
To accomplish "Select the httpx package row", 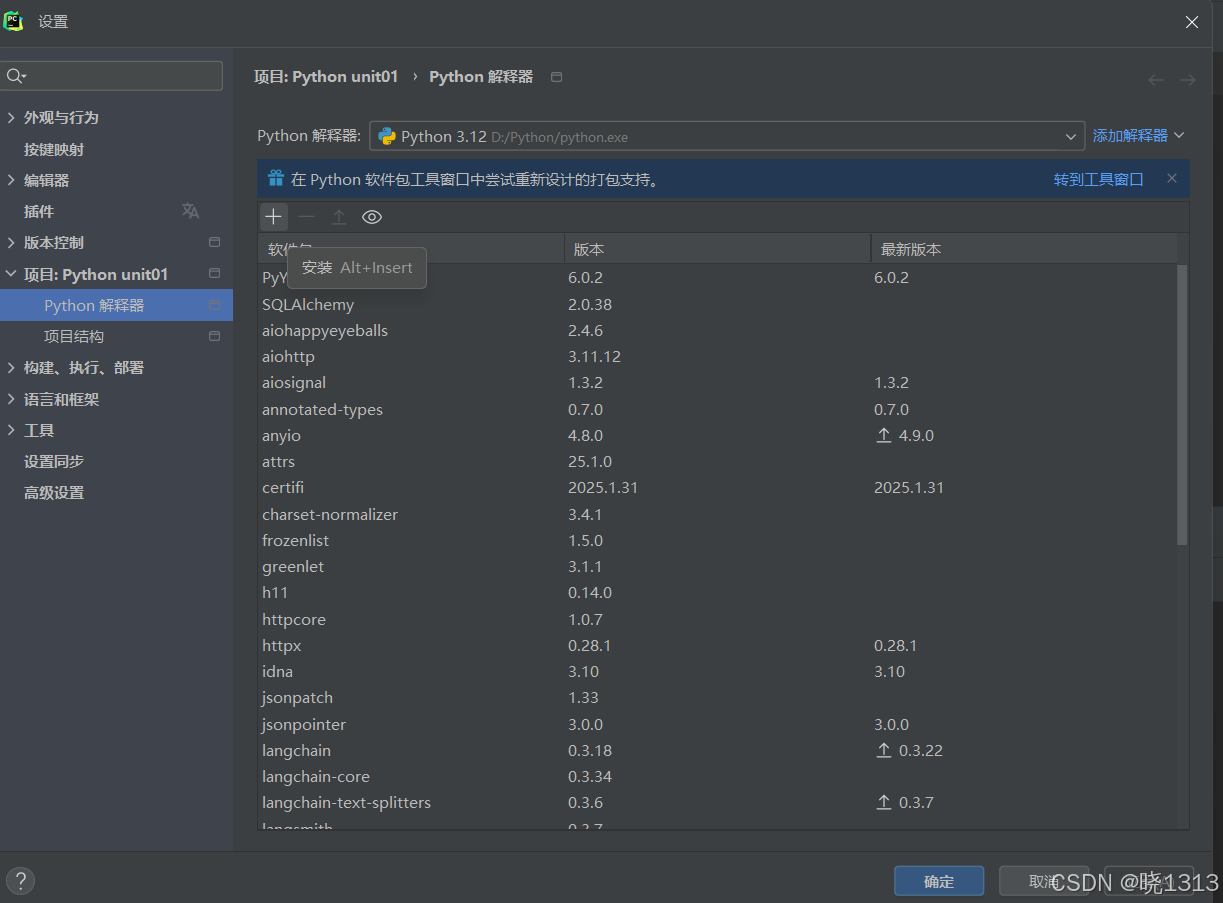I will pos(717,645).
